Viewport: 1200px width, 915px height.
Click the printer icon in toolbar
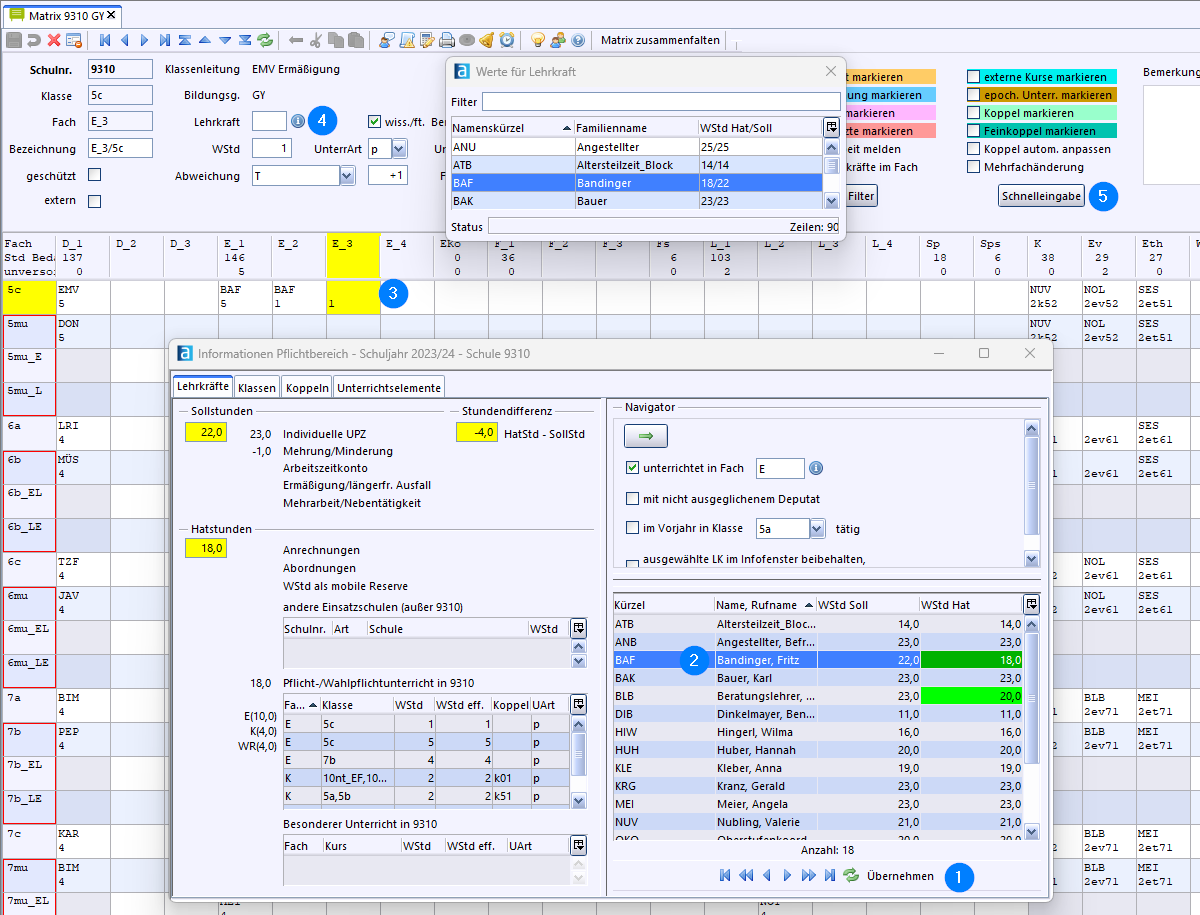(x=447, y=40)
